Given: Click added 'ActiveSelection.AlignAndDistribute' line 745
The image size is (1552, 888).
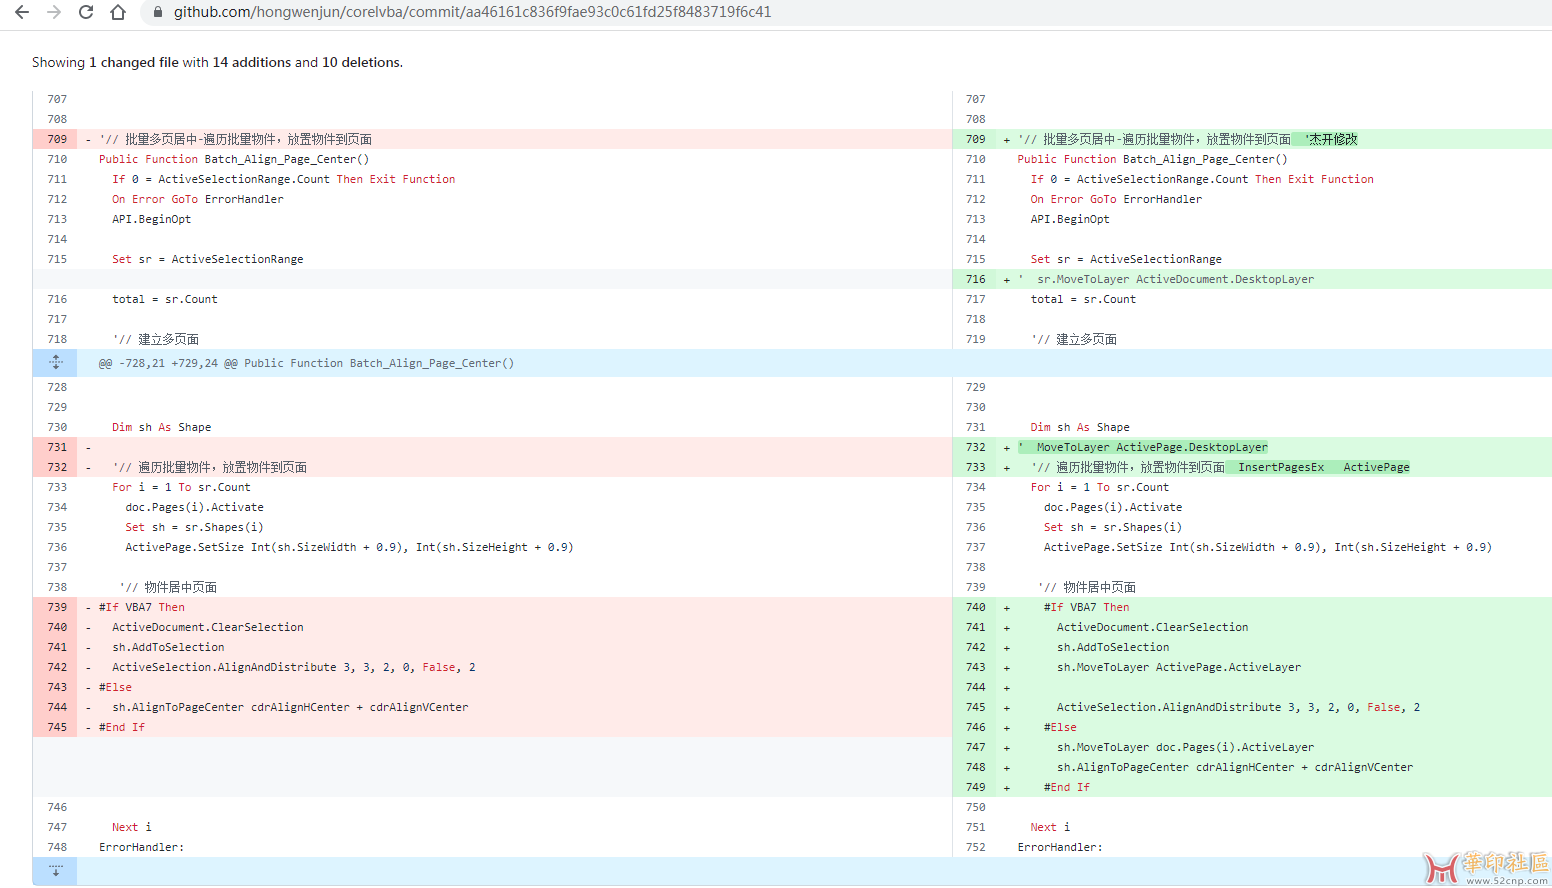Looking at the screenshot, I should click(x=1239, y=707).
